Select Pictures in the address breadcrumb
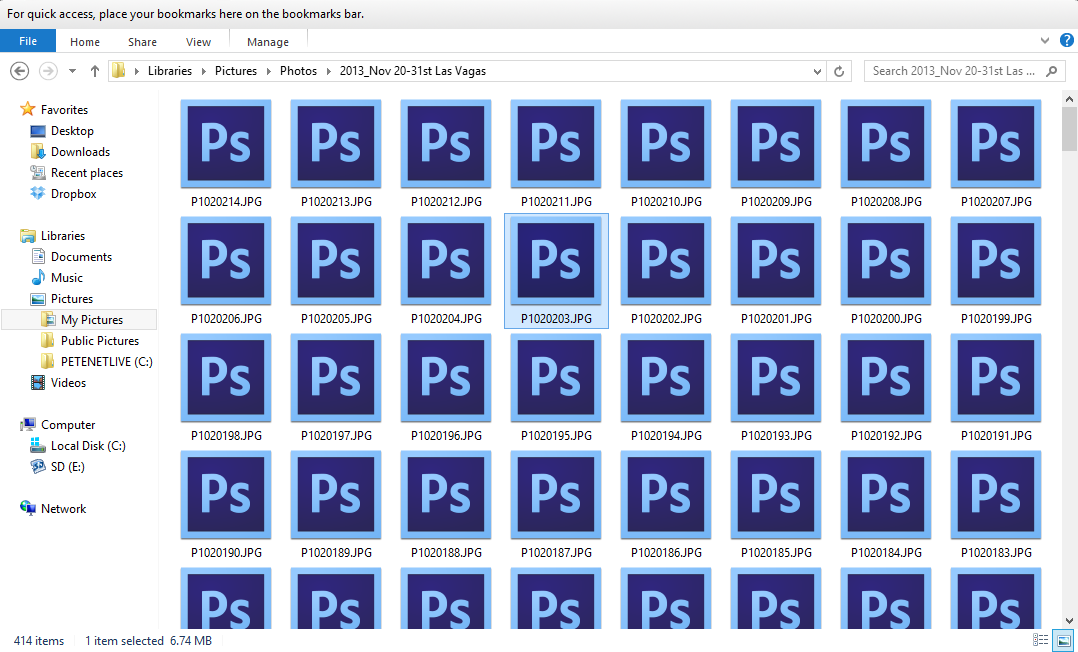The image size is (1078, 652). pos(236,71)
